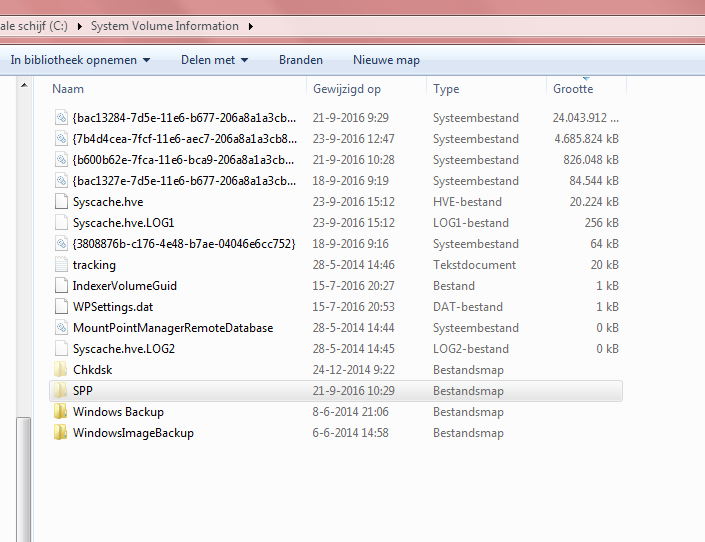The height and width of the screenshot is (542, 705).
Task: Click type 'Tekstdocument'
Action: point(474,265)
